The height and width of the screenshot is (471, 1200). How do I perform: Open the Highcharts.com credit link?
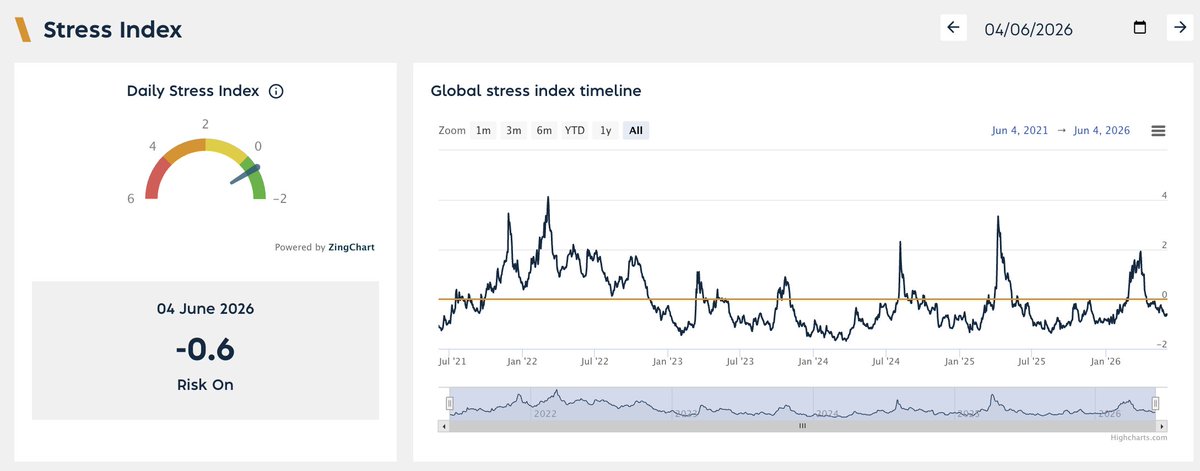(x=1138, y=437)
